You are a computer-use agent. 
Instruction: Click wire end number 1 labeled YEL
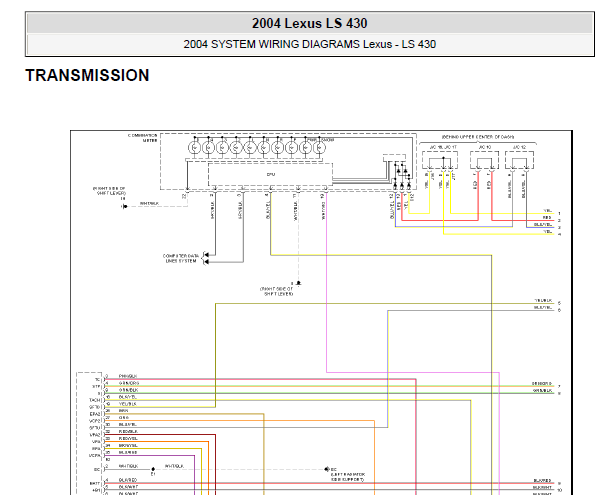(559, 214)
